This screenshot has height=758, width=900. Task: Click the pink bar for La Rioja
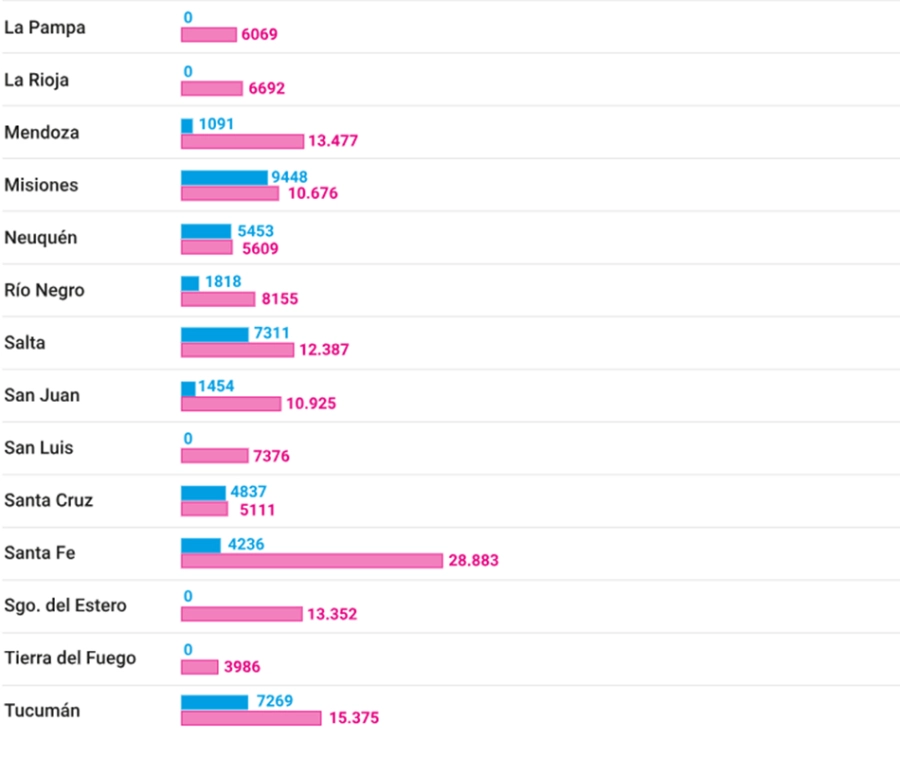tap(211, 88)
